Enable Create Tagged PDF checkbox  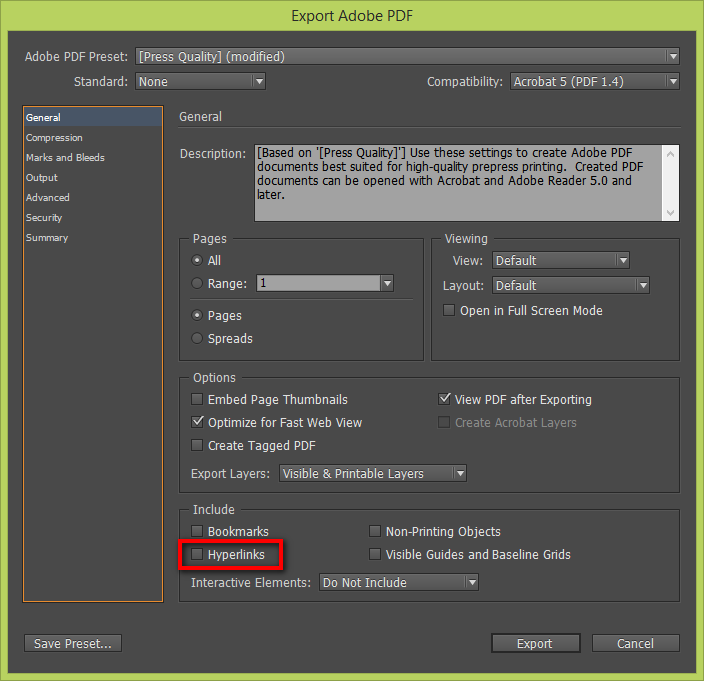coord(197,445)
